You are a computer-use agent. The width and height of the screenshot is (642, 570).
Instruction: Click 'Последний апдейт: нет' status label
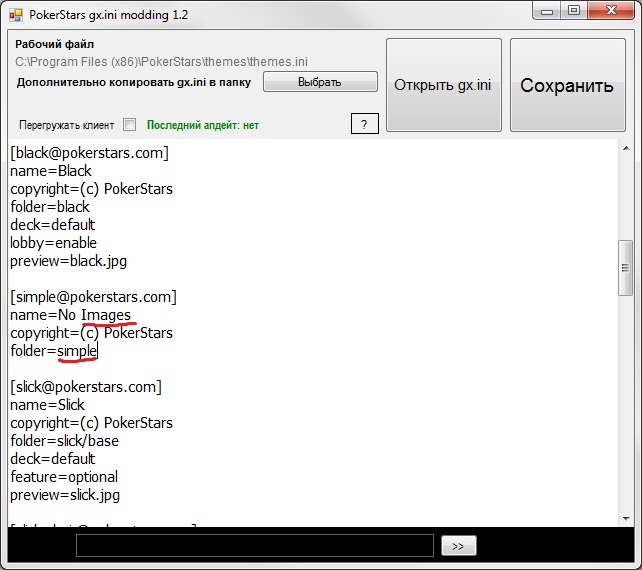point(203,125)
